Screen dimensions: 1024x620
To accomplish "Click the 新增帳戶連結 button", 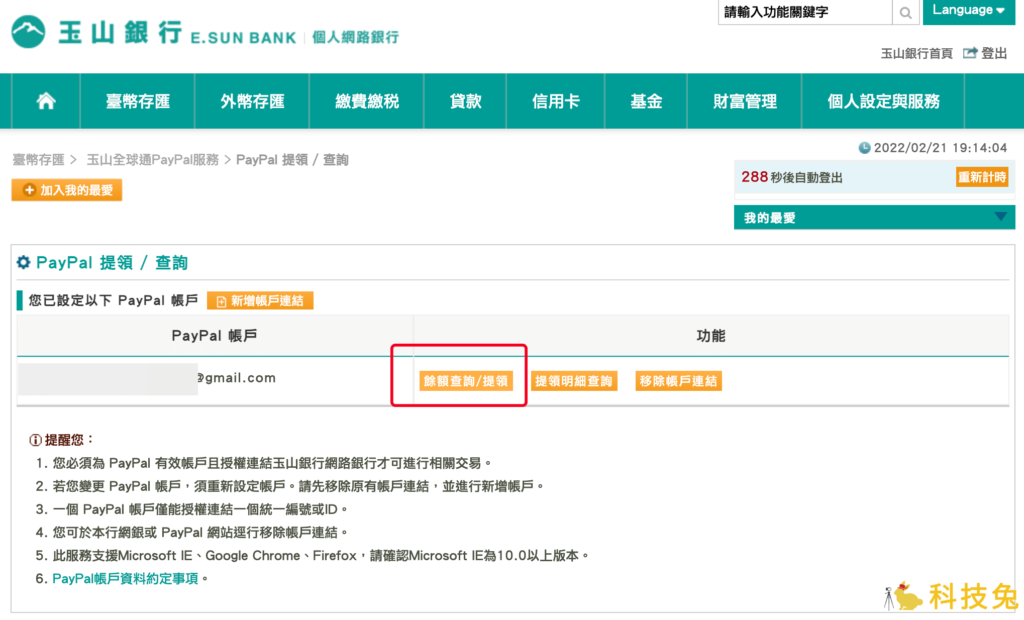I will tap(260, 301).
